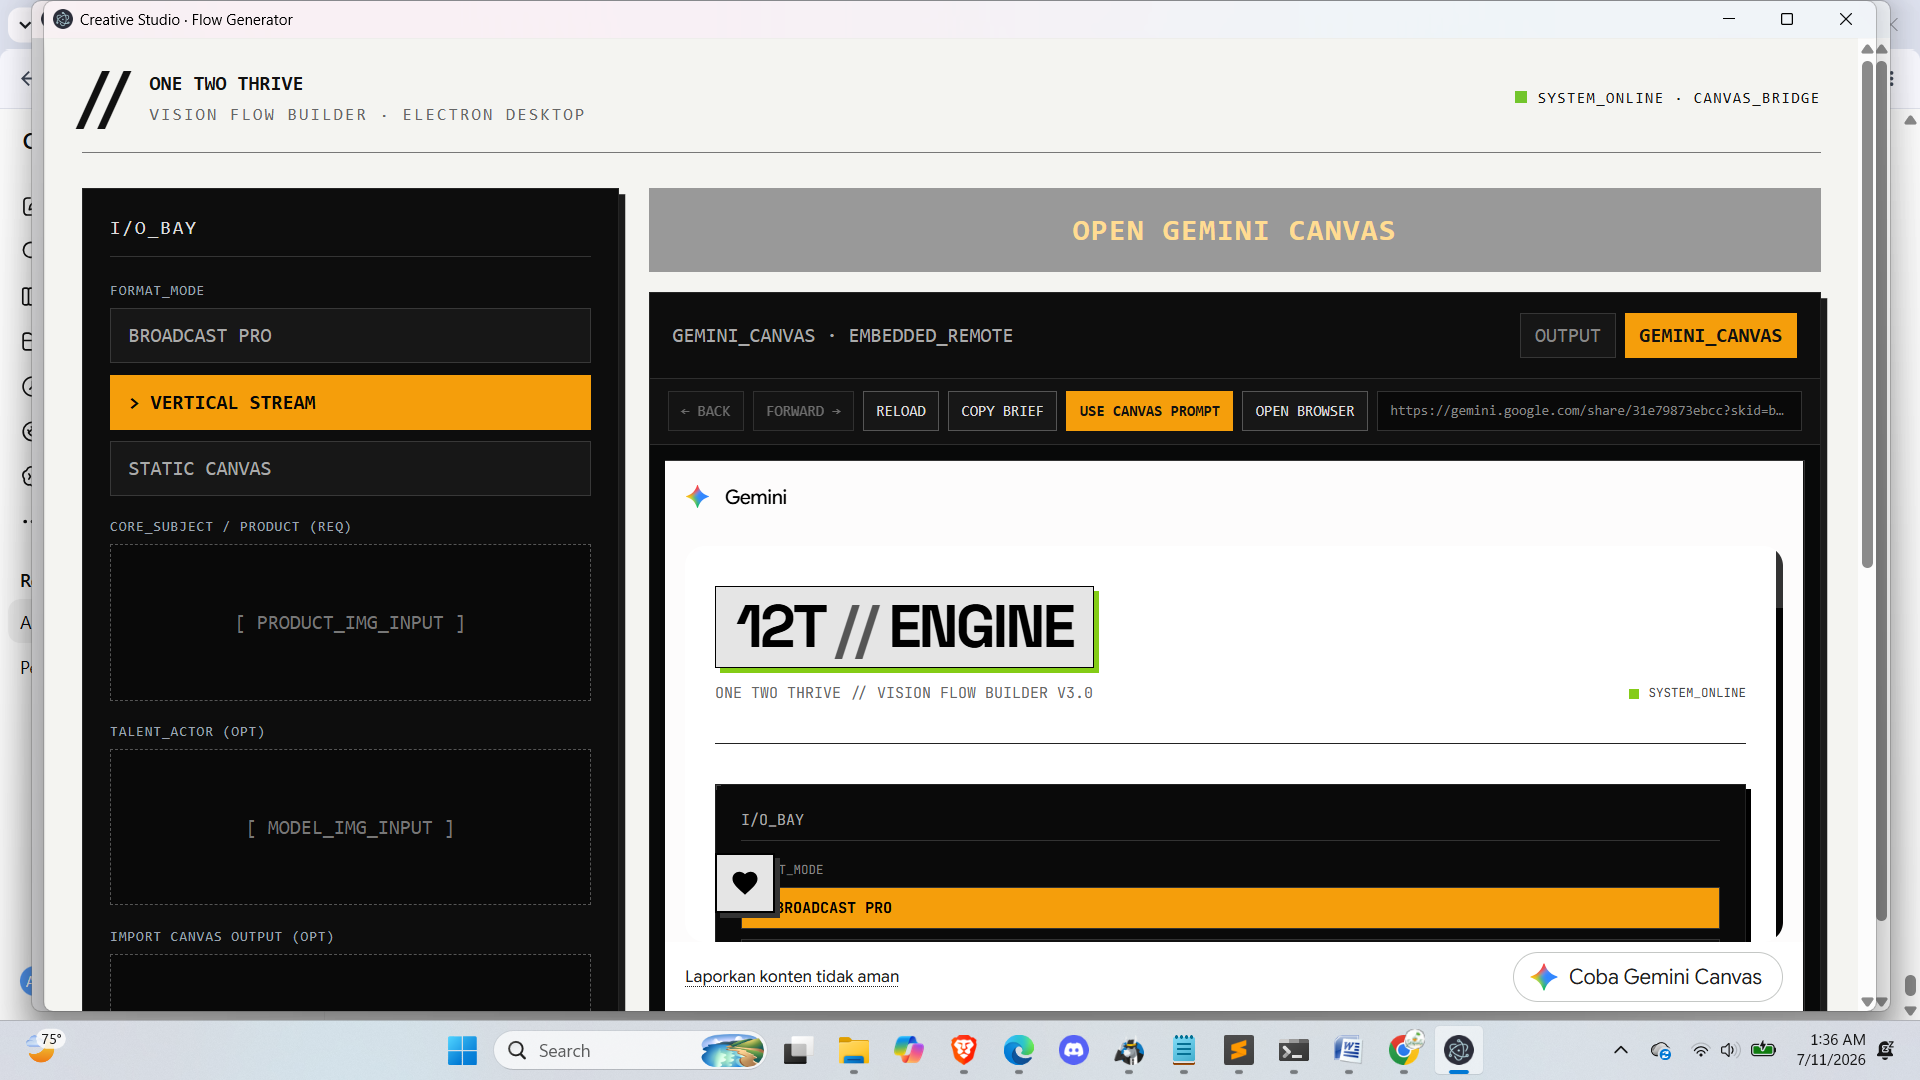Screen dimensions: 1920x1080
Task: Click the gemini.google.com URL field
Action: [1588, 411]
